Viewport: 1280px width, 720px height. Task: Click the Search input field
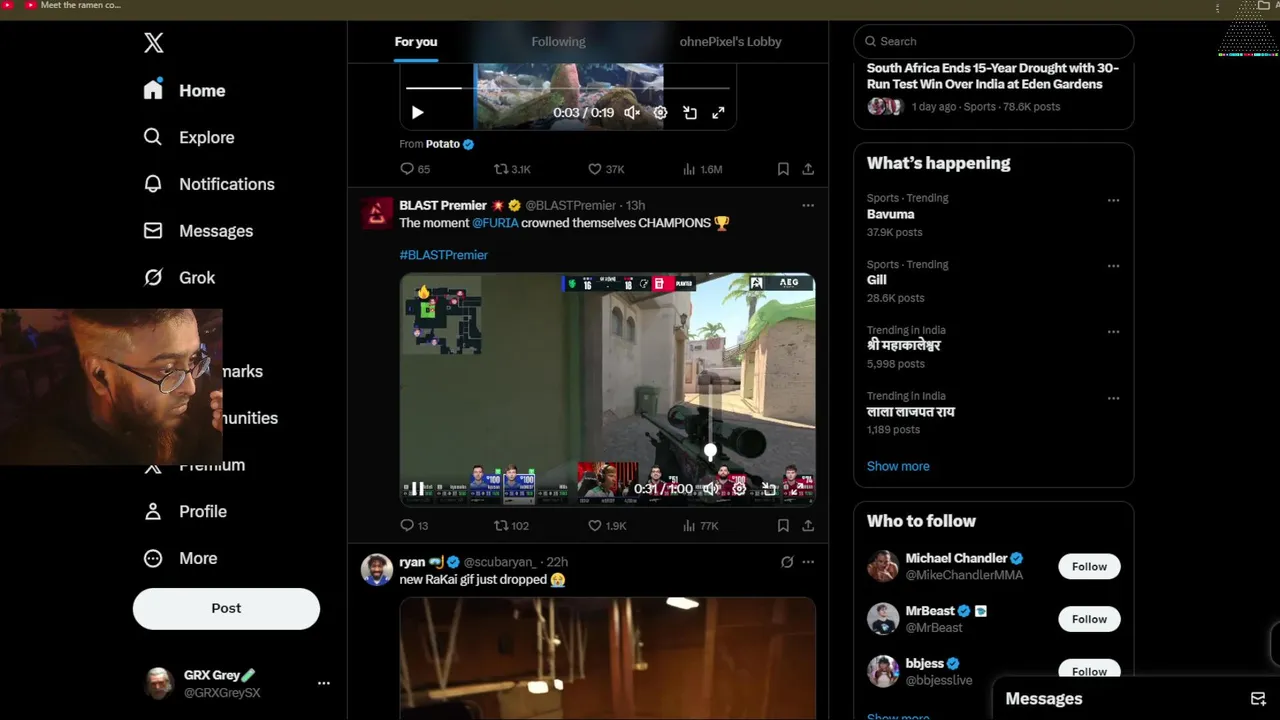[x=994, y=41]
